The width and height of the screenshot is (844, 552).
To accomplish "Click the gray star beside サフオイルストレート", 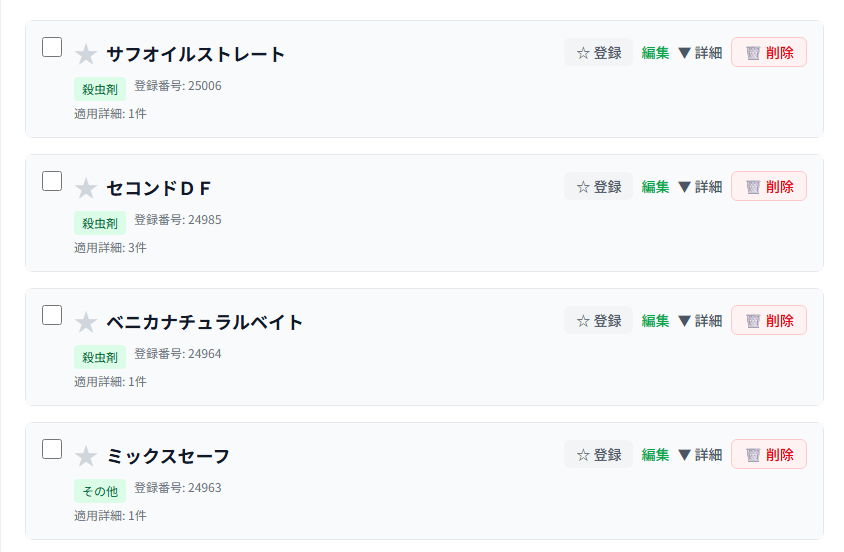I will (x=86, y=55).
